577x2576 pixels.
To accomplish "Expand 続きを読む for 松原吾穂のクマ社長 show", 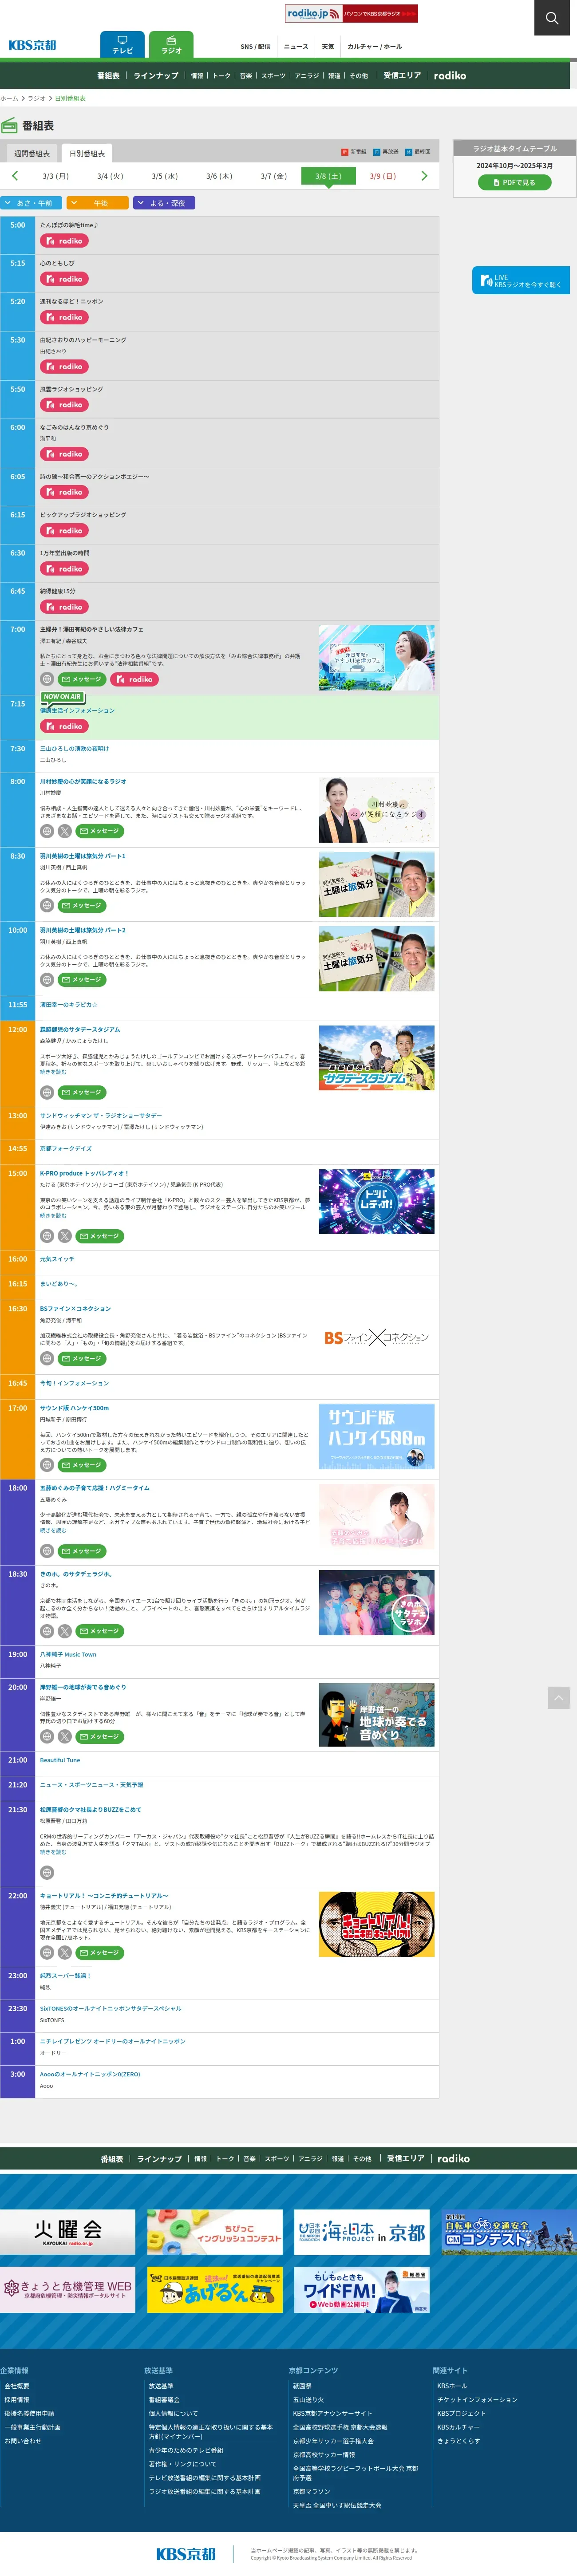I will [x=53, y=1852].
